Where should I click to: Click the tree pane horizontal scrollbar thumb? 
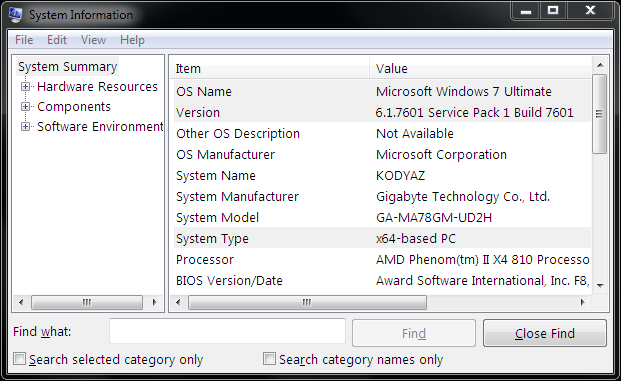pos(87,303)
